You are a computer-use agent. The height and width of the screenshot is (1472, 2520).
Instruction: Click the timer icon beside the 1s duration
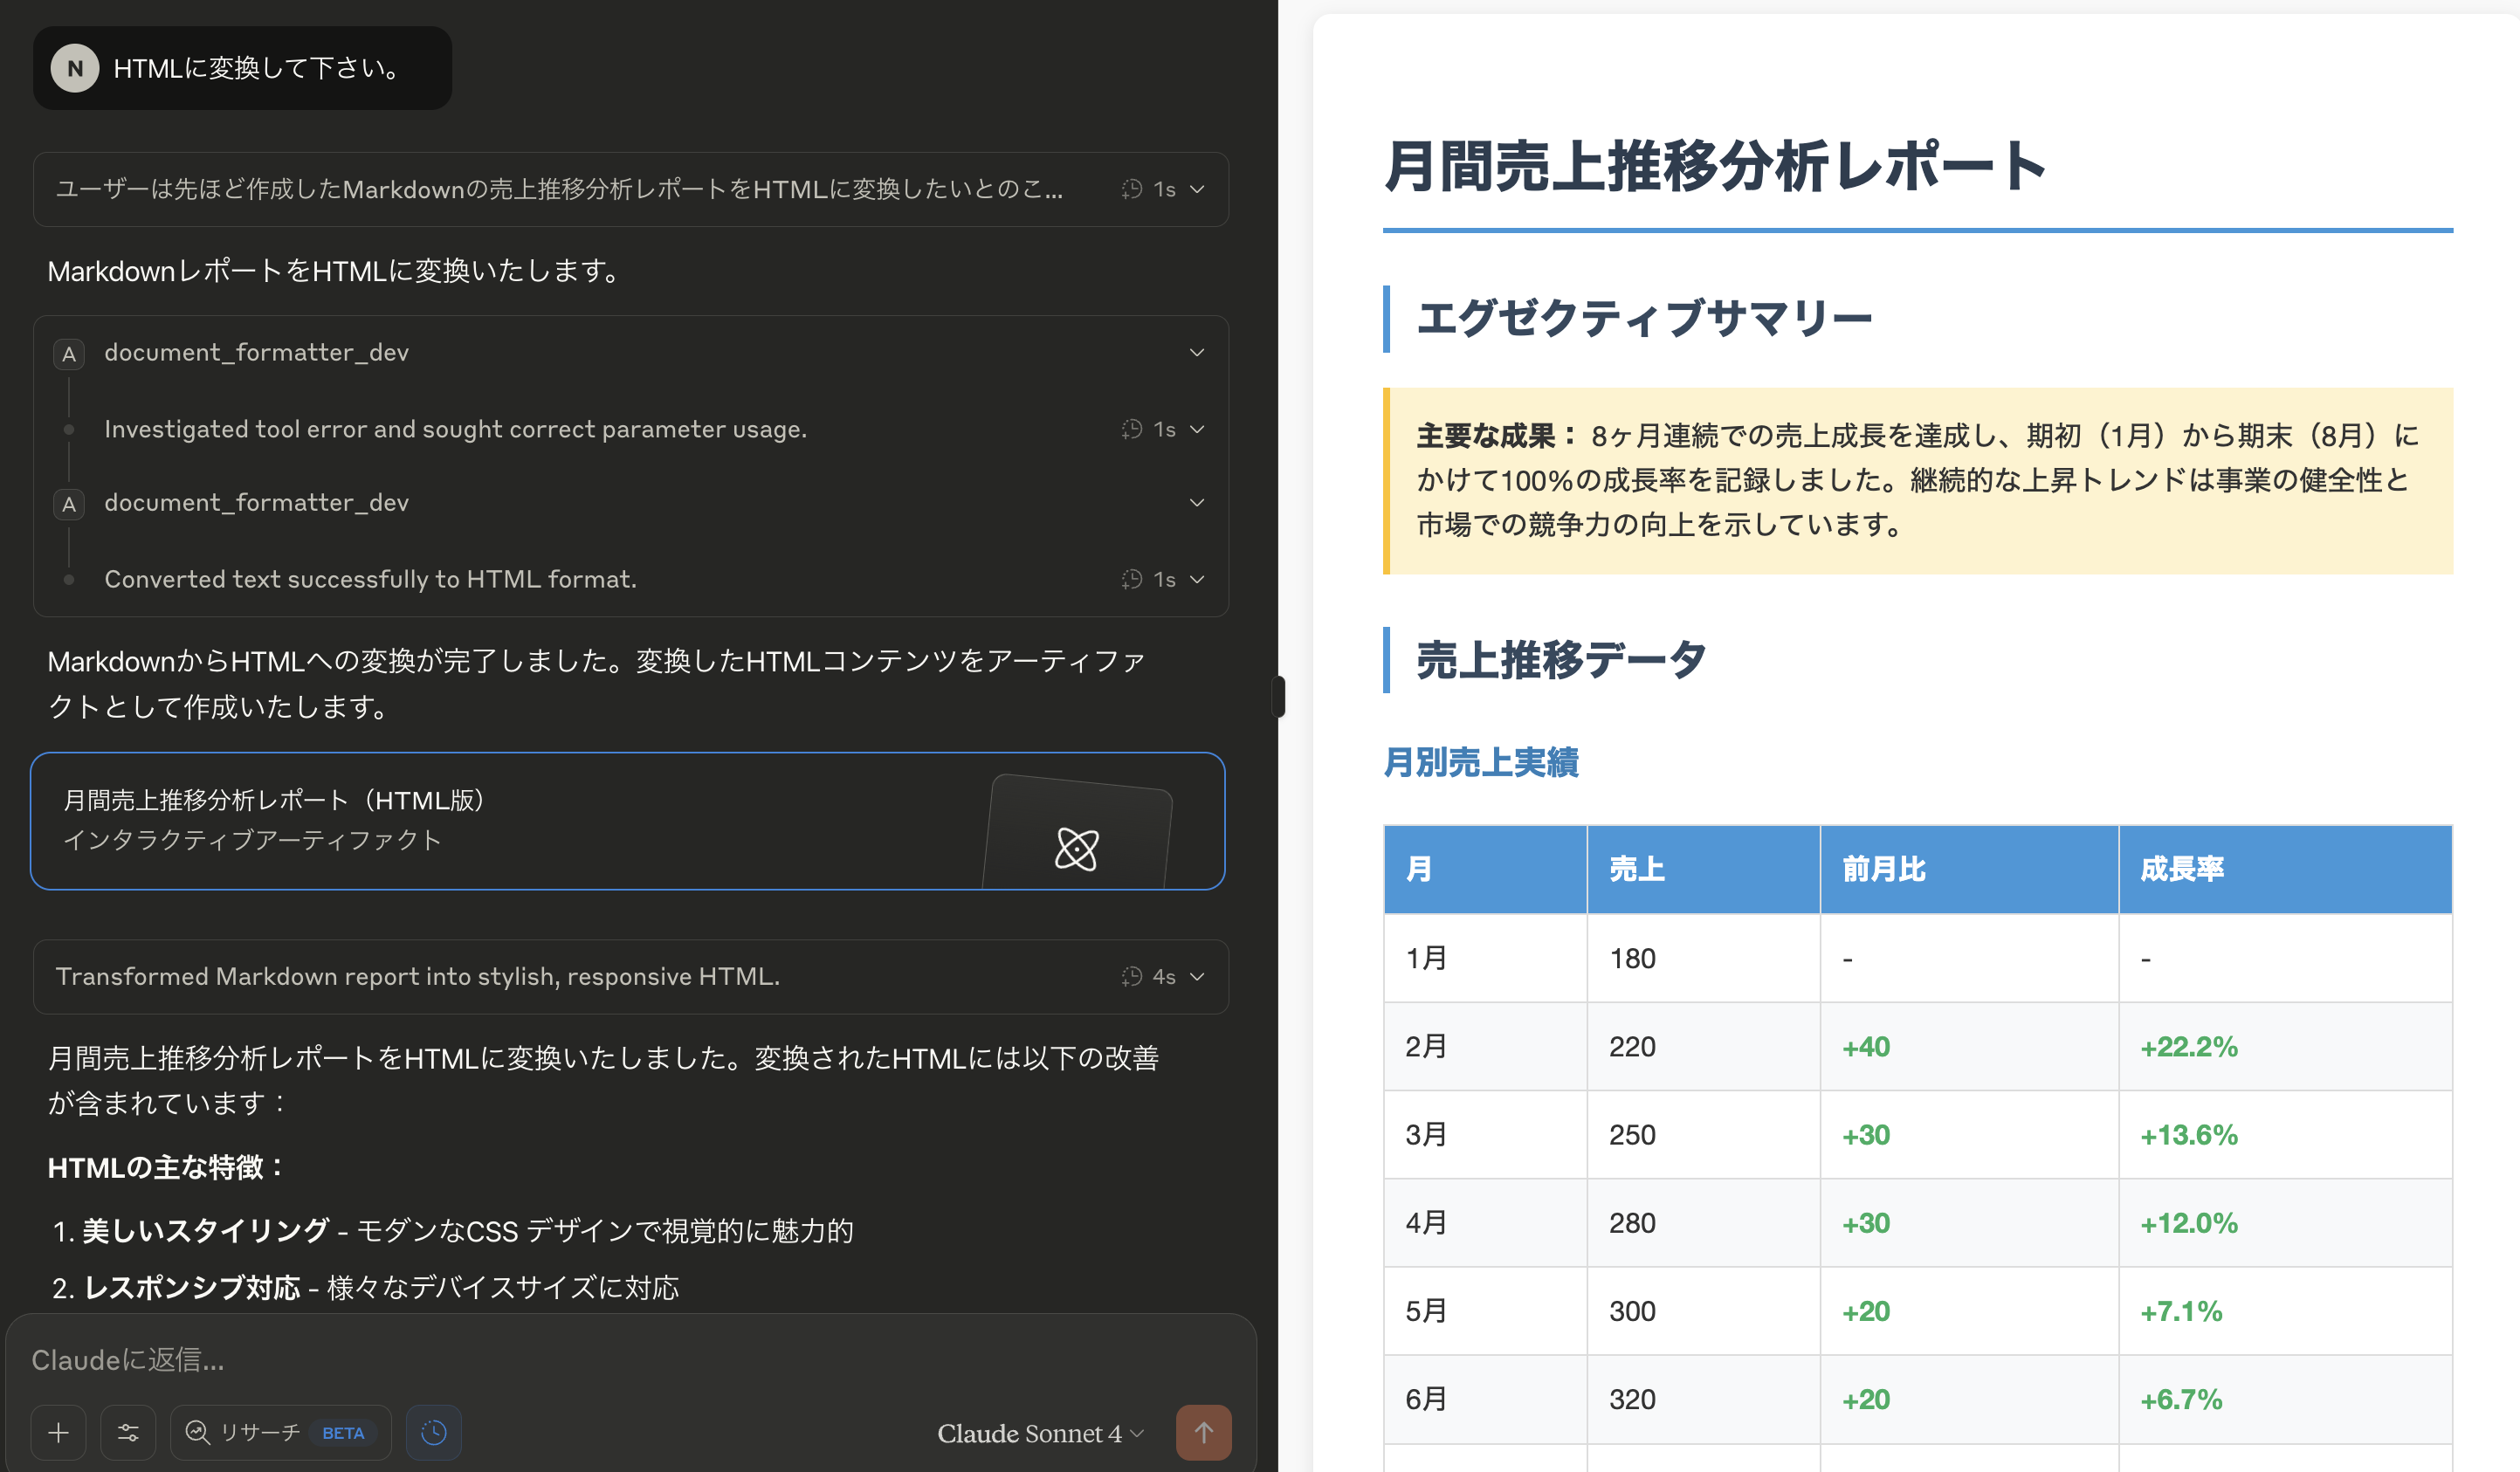click(1133, 190)
